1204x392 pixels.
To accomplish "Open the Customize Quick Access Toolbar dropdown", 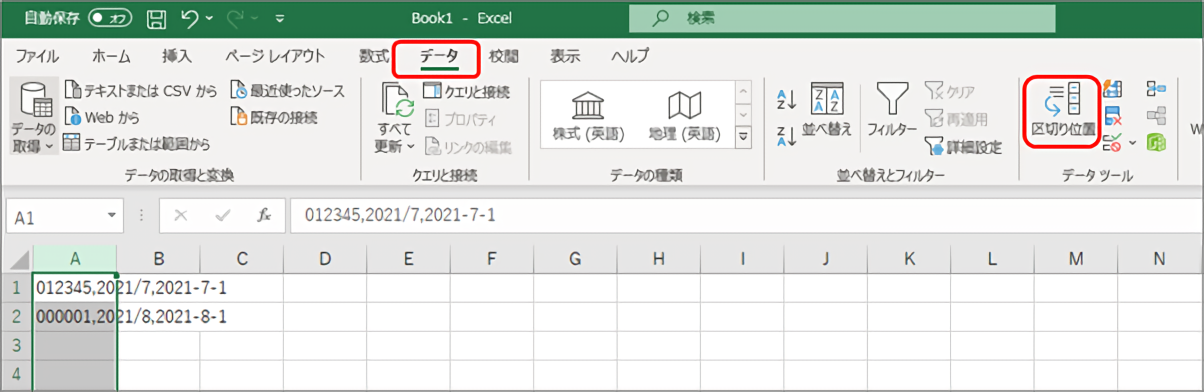I will (x=280, y=18).
